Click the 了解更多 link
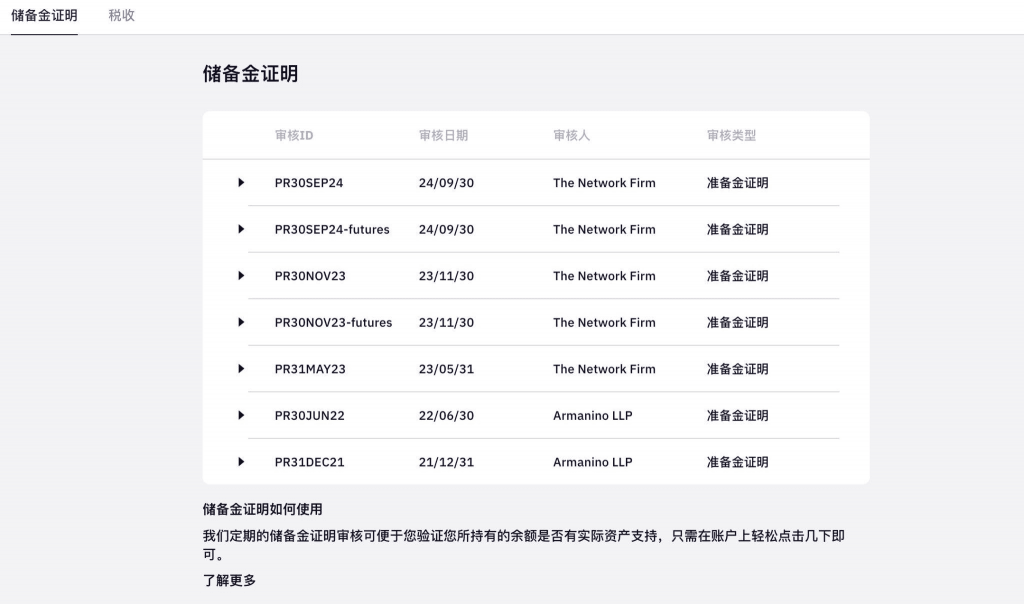This screenshot has height=604, width=1024. 229,580
